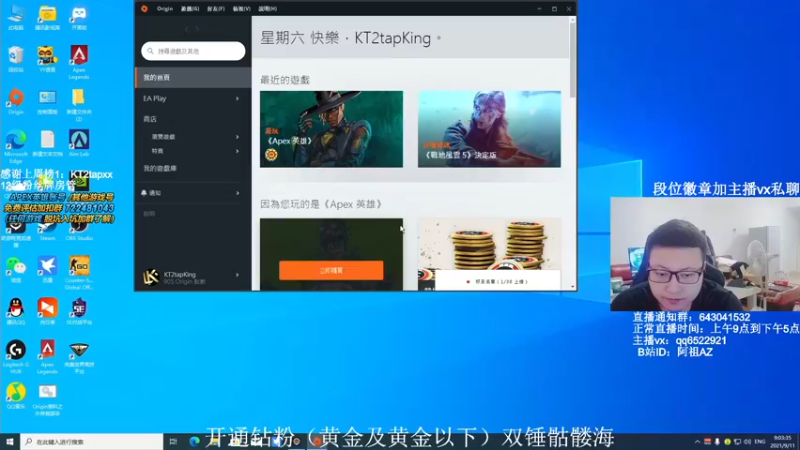The width and height of the screenshot is (800, 450).
Task: Focus the Origin game search field
Action: click(193, 51)
